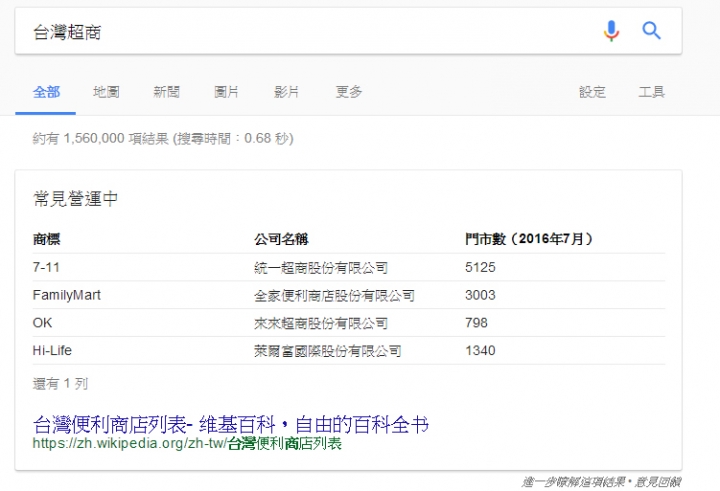
Task: Submit search with magnifying glass icon
Action: click(651, 31)
